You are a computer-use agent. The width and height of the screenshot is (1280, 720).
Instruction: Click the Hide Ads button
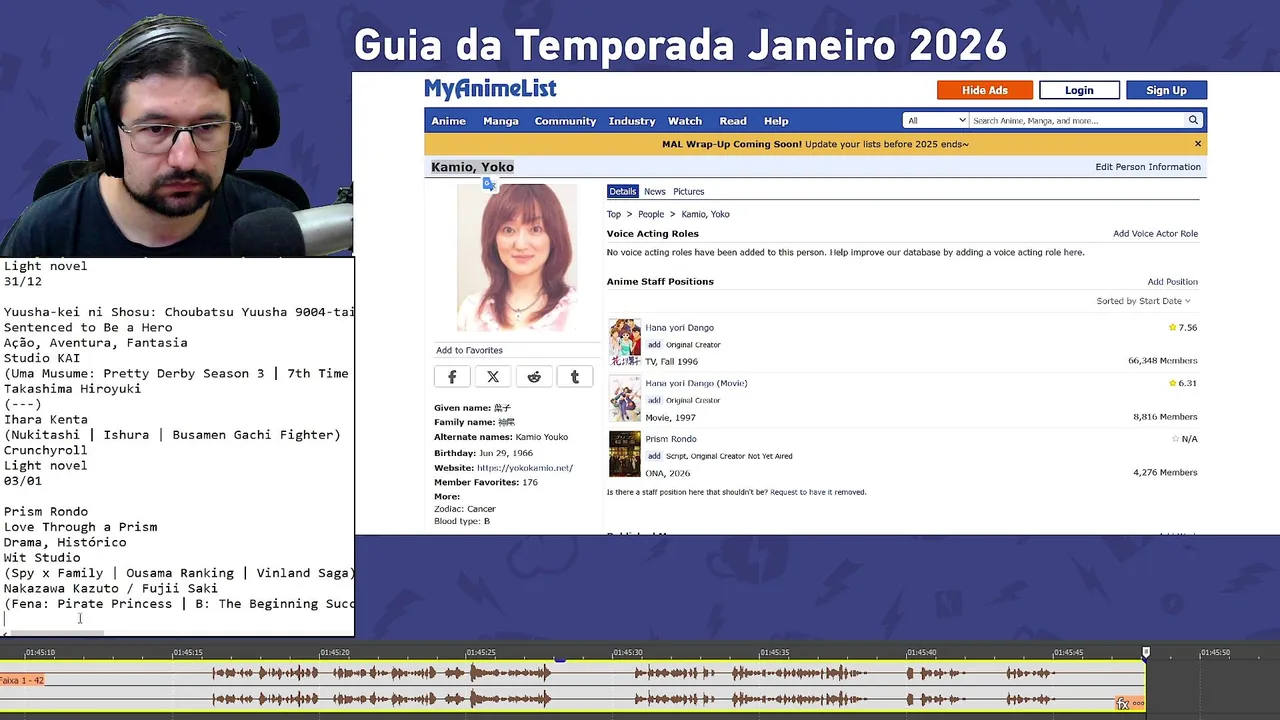point(984,90)
